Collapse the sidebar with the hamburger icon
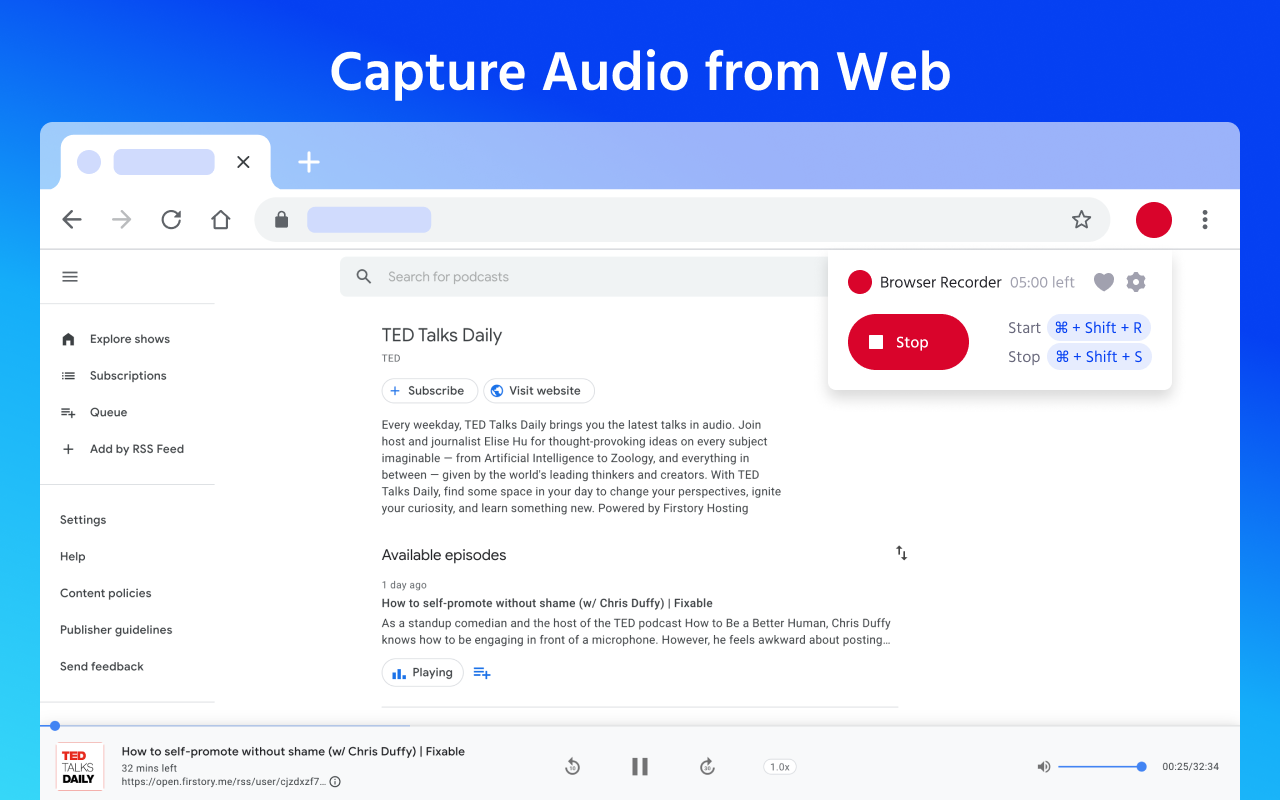1280x800 pixels. coord(69,276)
